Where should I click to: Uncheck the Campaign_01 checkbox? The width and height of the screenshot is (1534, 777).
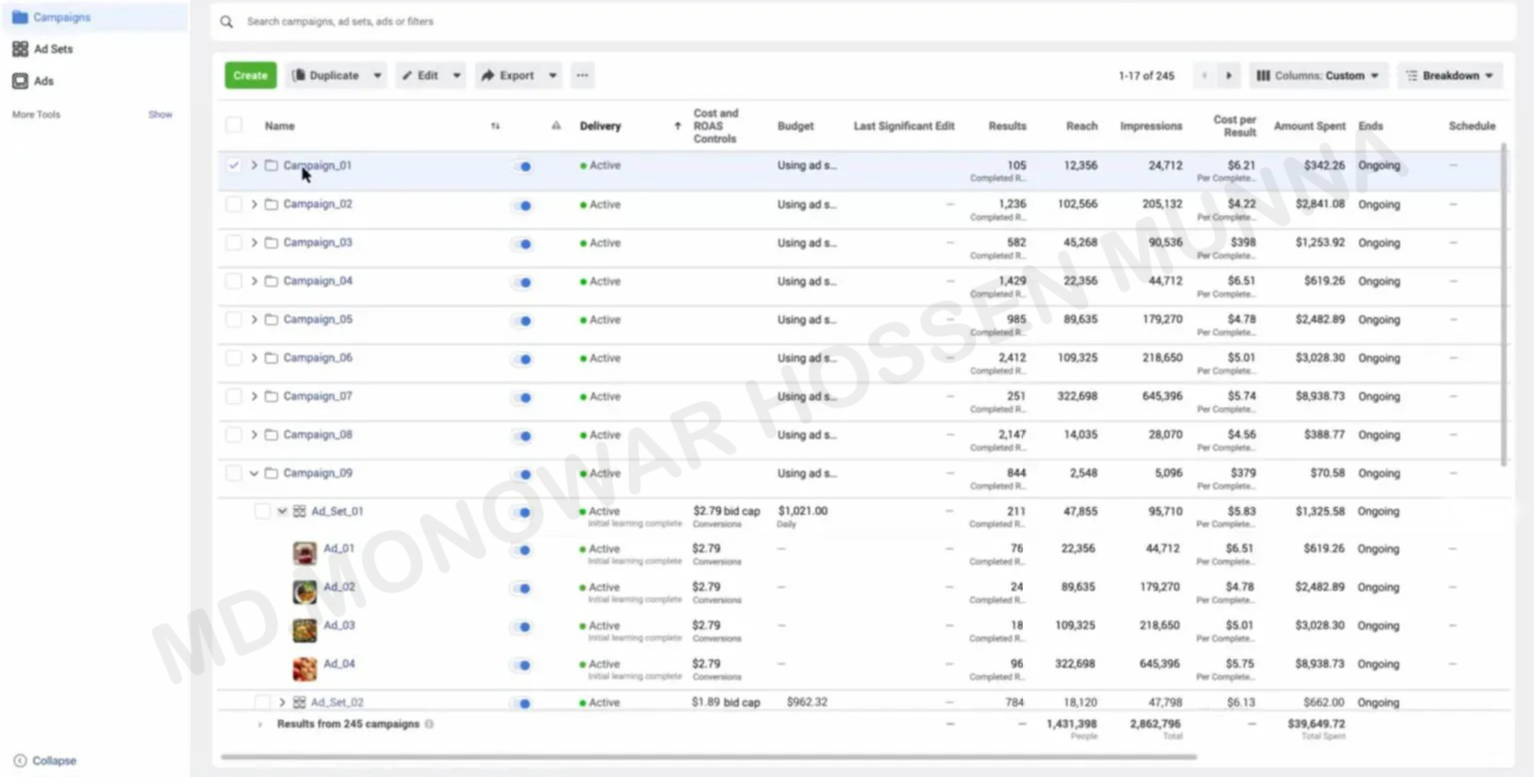pyautogui.click(x=234, y=166)
